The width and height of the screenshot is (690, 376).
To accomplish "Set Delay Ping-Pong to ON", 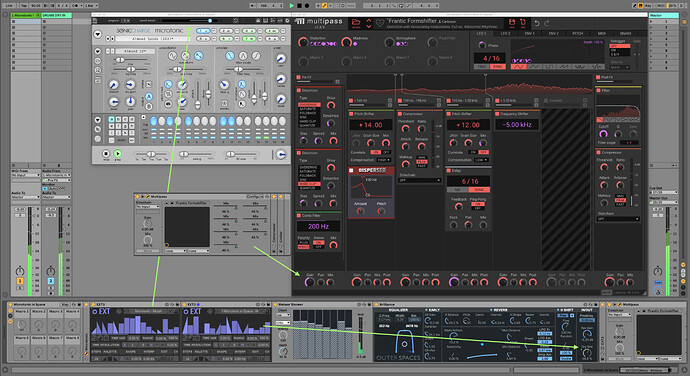I will (x=478, y=204).
